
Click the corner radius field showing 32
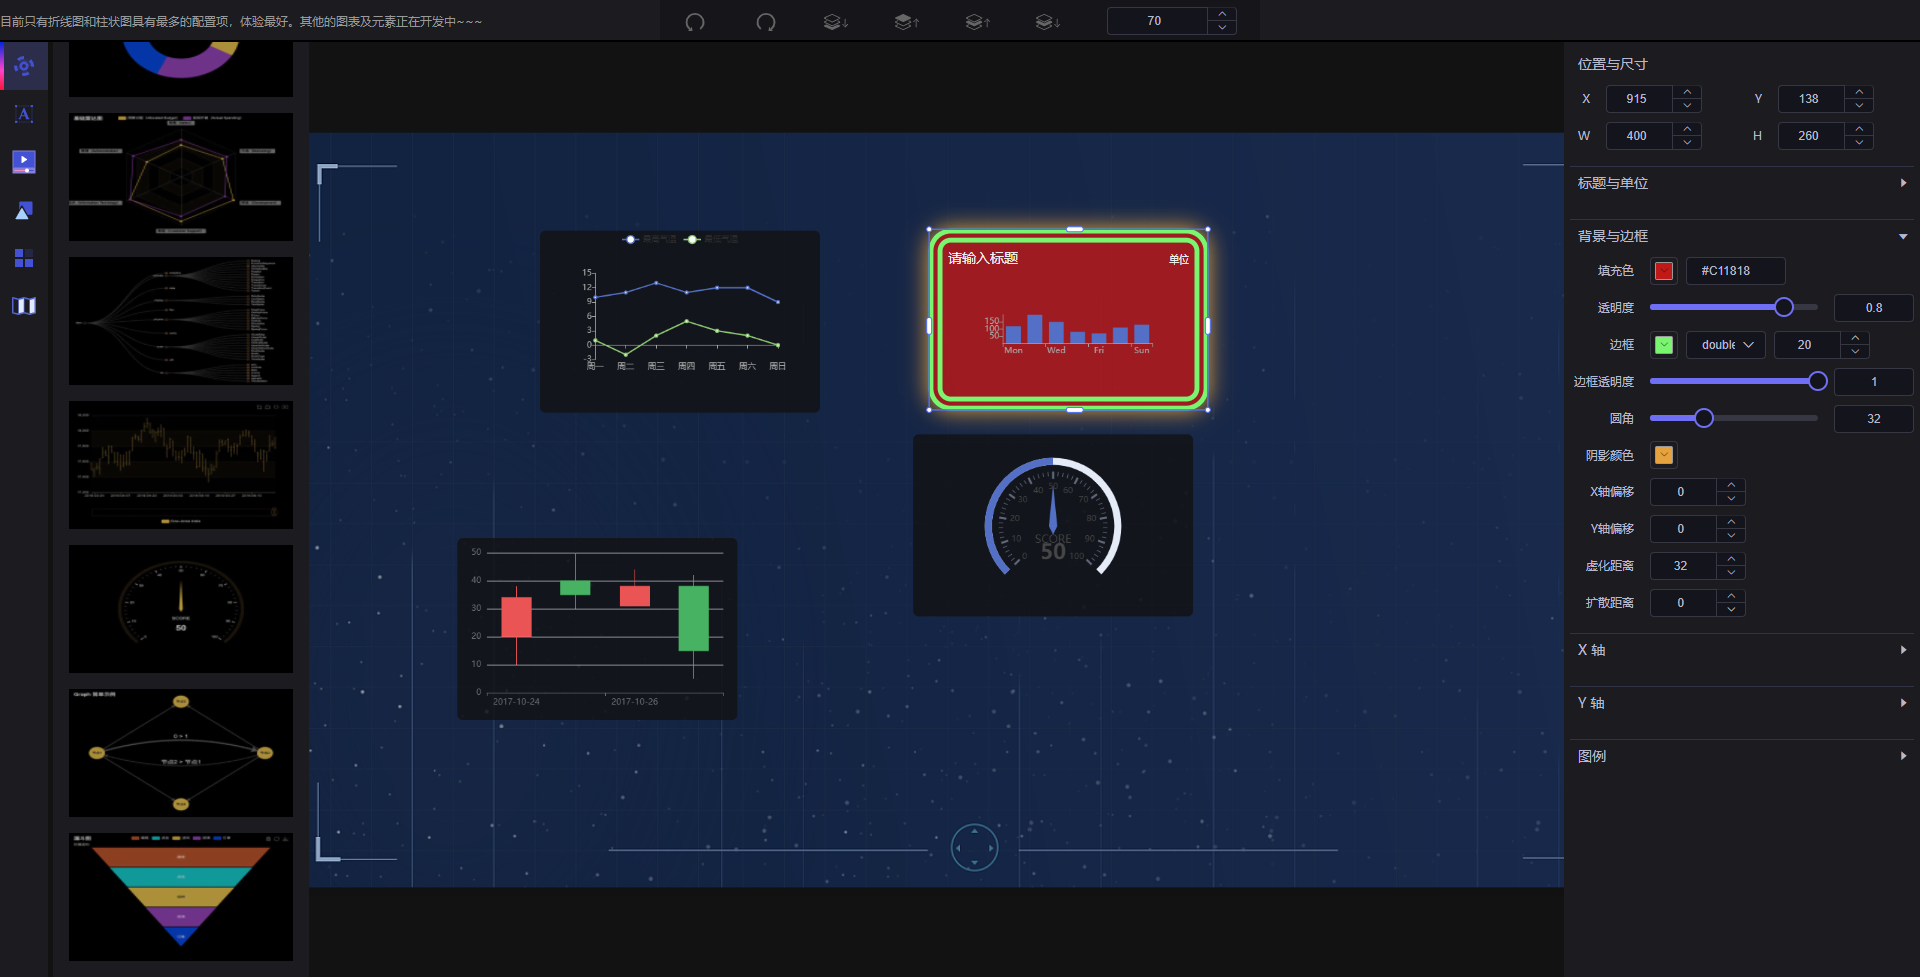[1873, 419]
